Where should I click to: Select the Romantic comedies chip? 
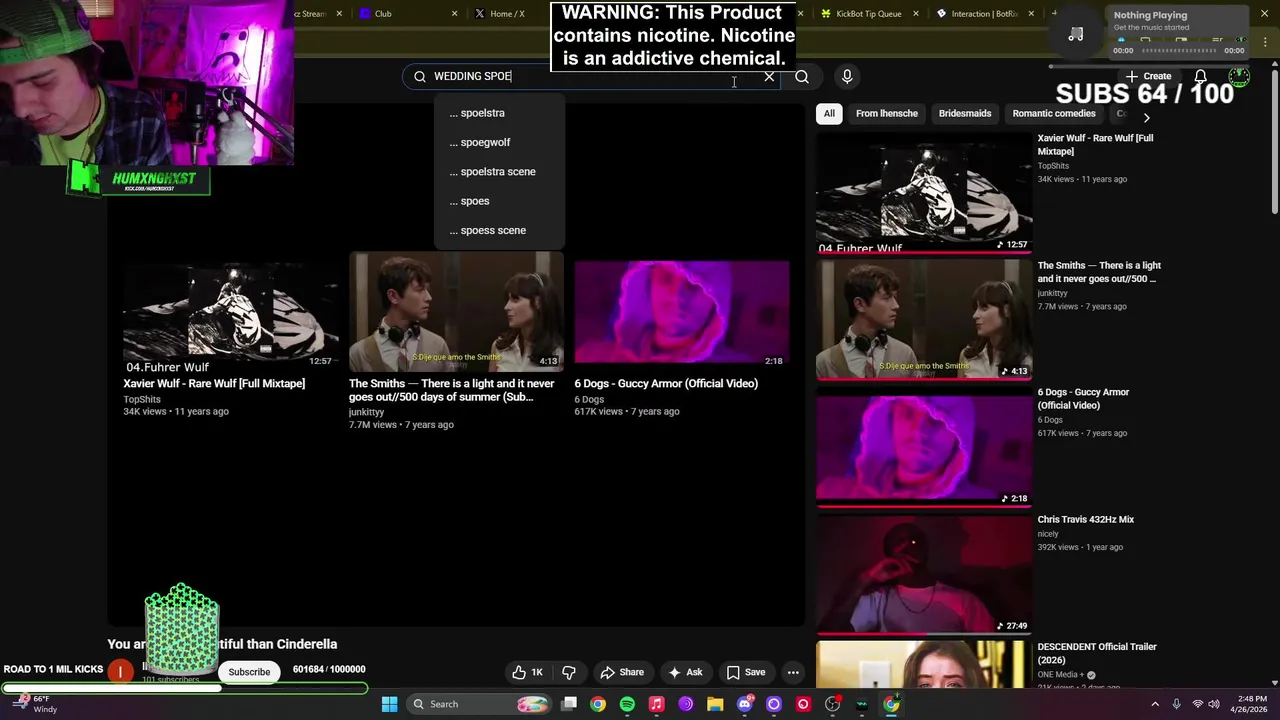(x=1054, y=114)
